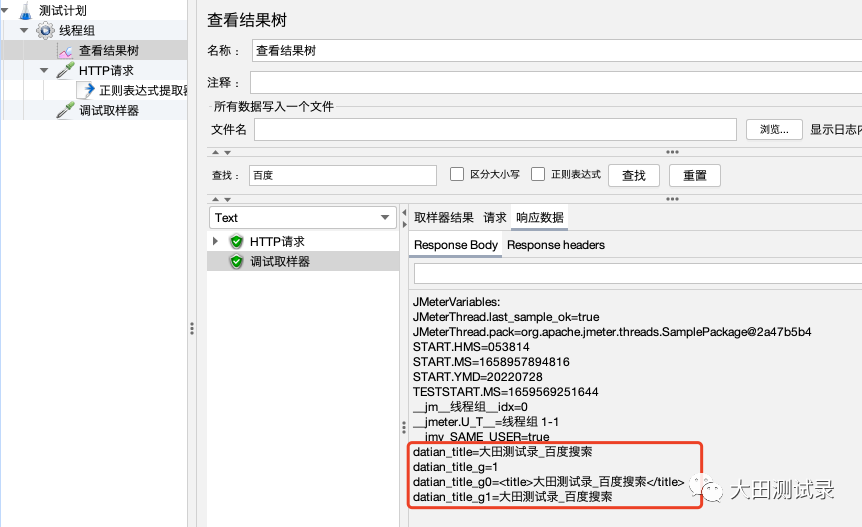Click the 浏览... browse button
862x527 pixels.
[x=774, y=130]
